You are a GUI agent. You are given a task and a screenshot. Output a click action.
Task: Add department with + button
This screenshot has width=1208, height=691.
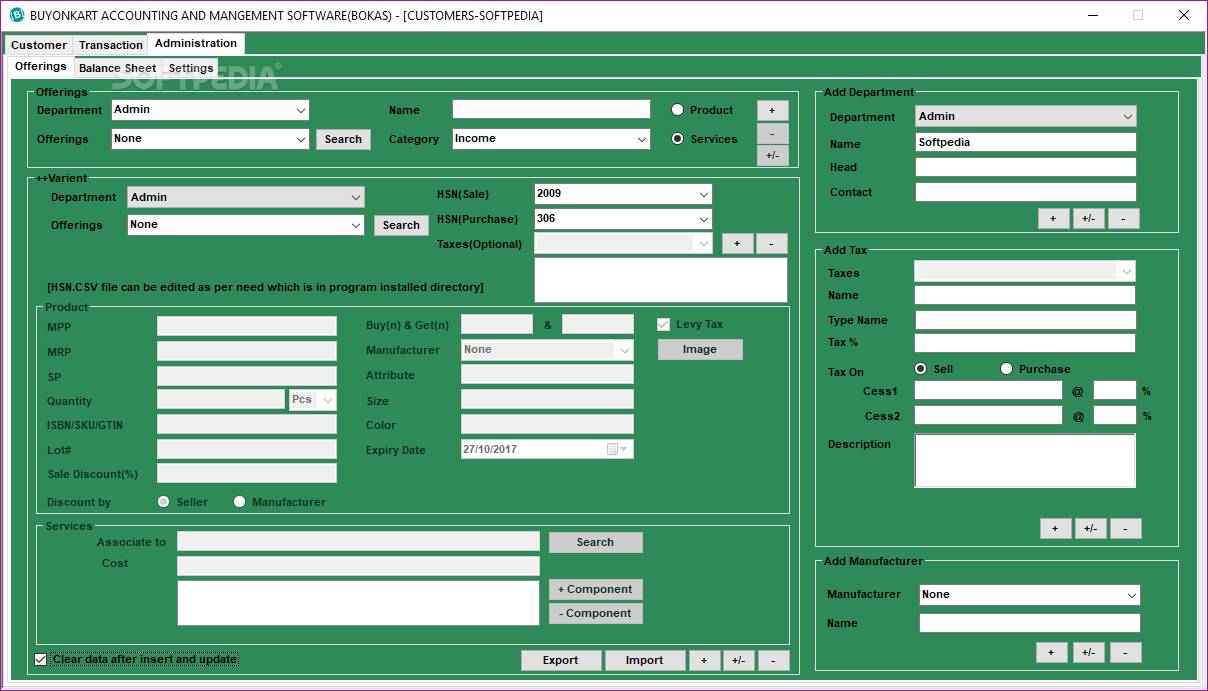(x=1053, y=218)
